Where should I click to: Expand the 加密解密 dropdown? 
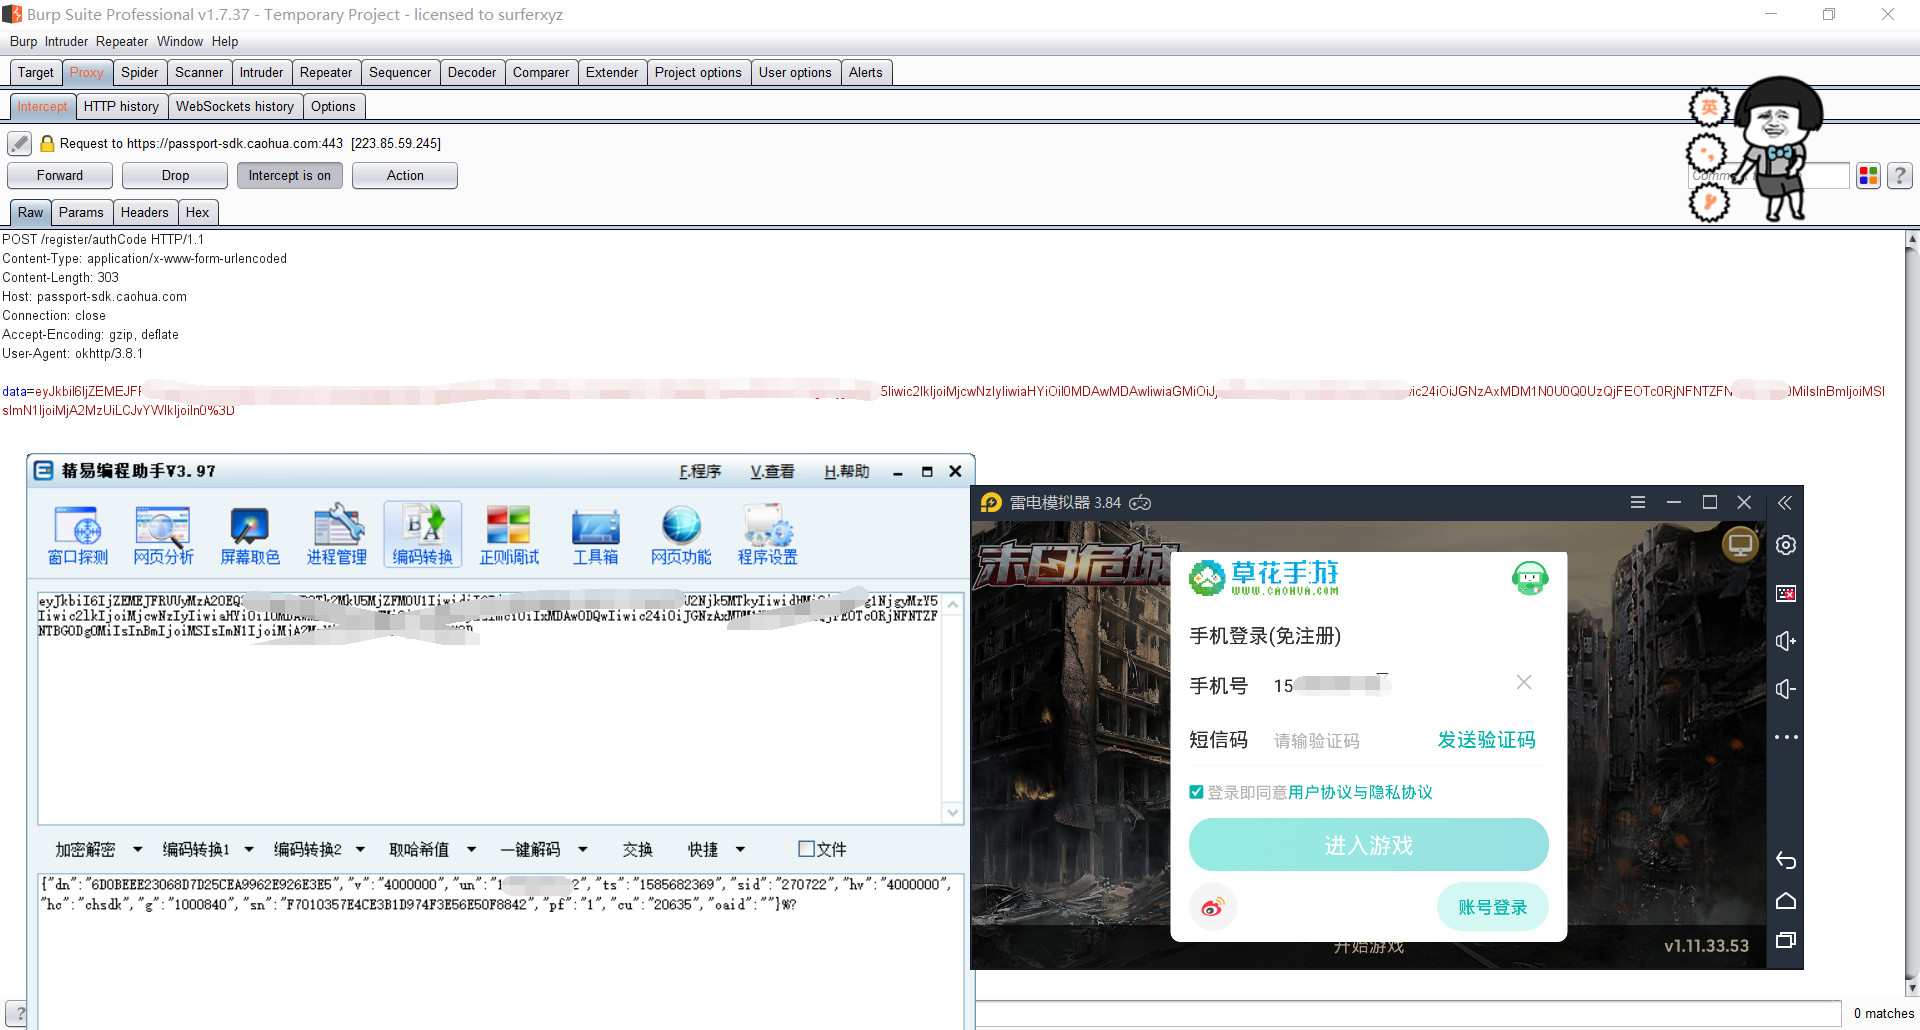[x=138, y=850]
